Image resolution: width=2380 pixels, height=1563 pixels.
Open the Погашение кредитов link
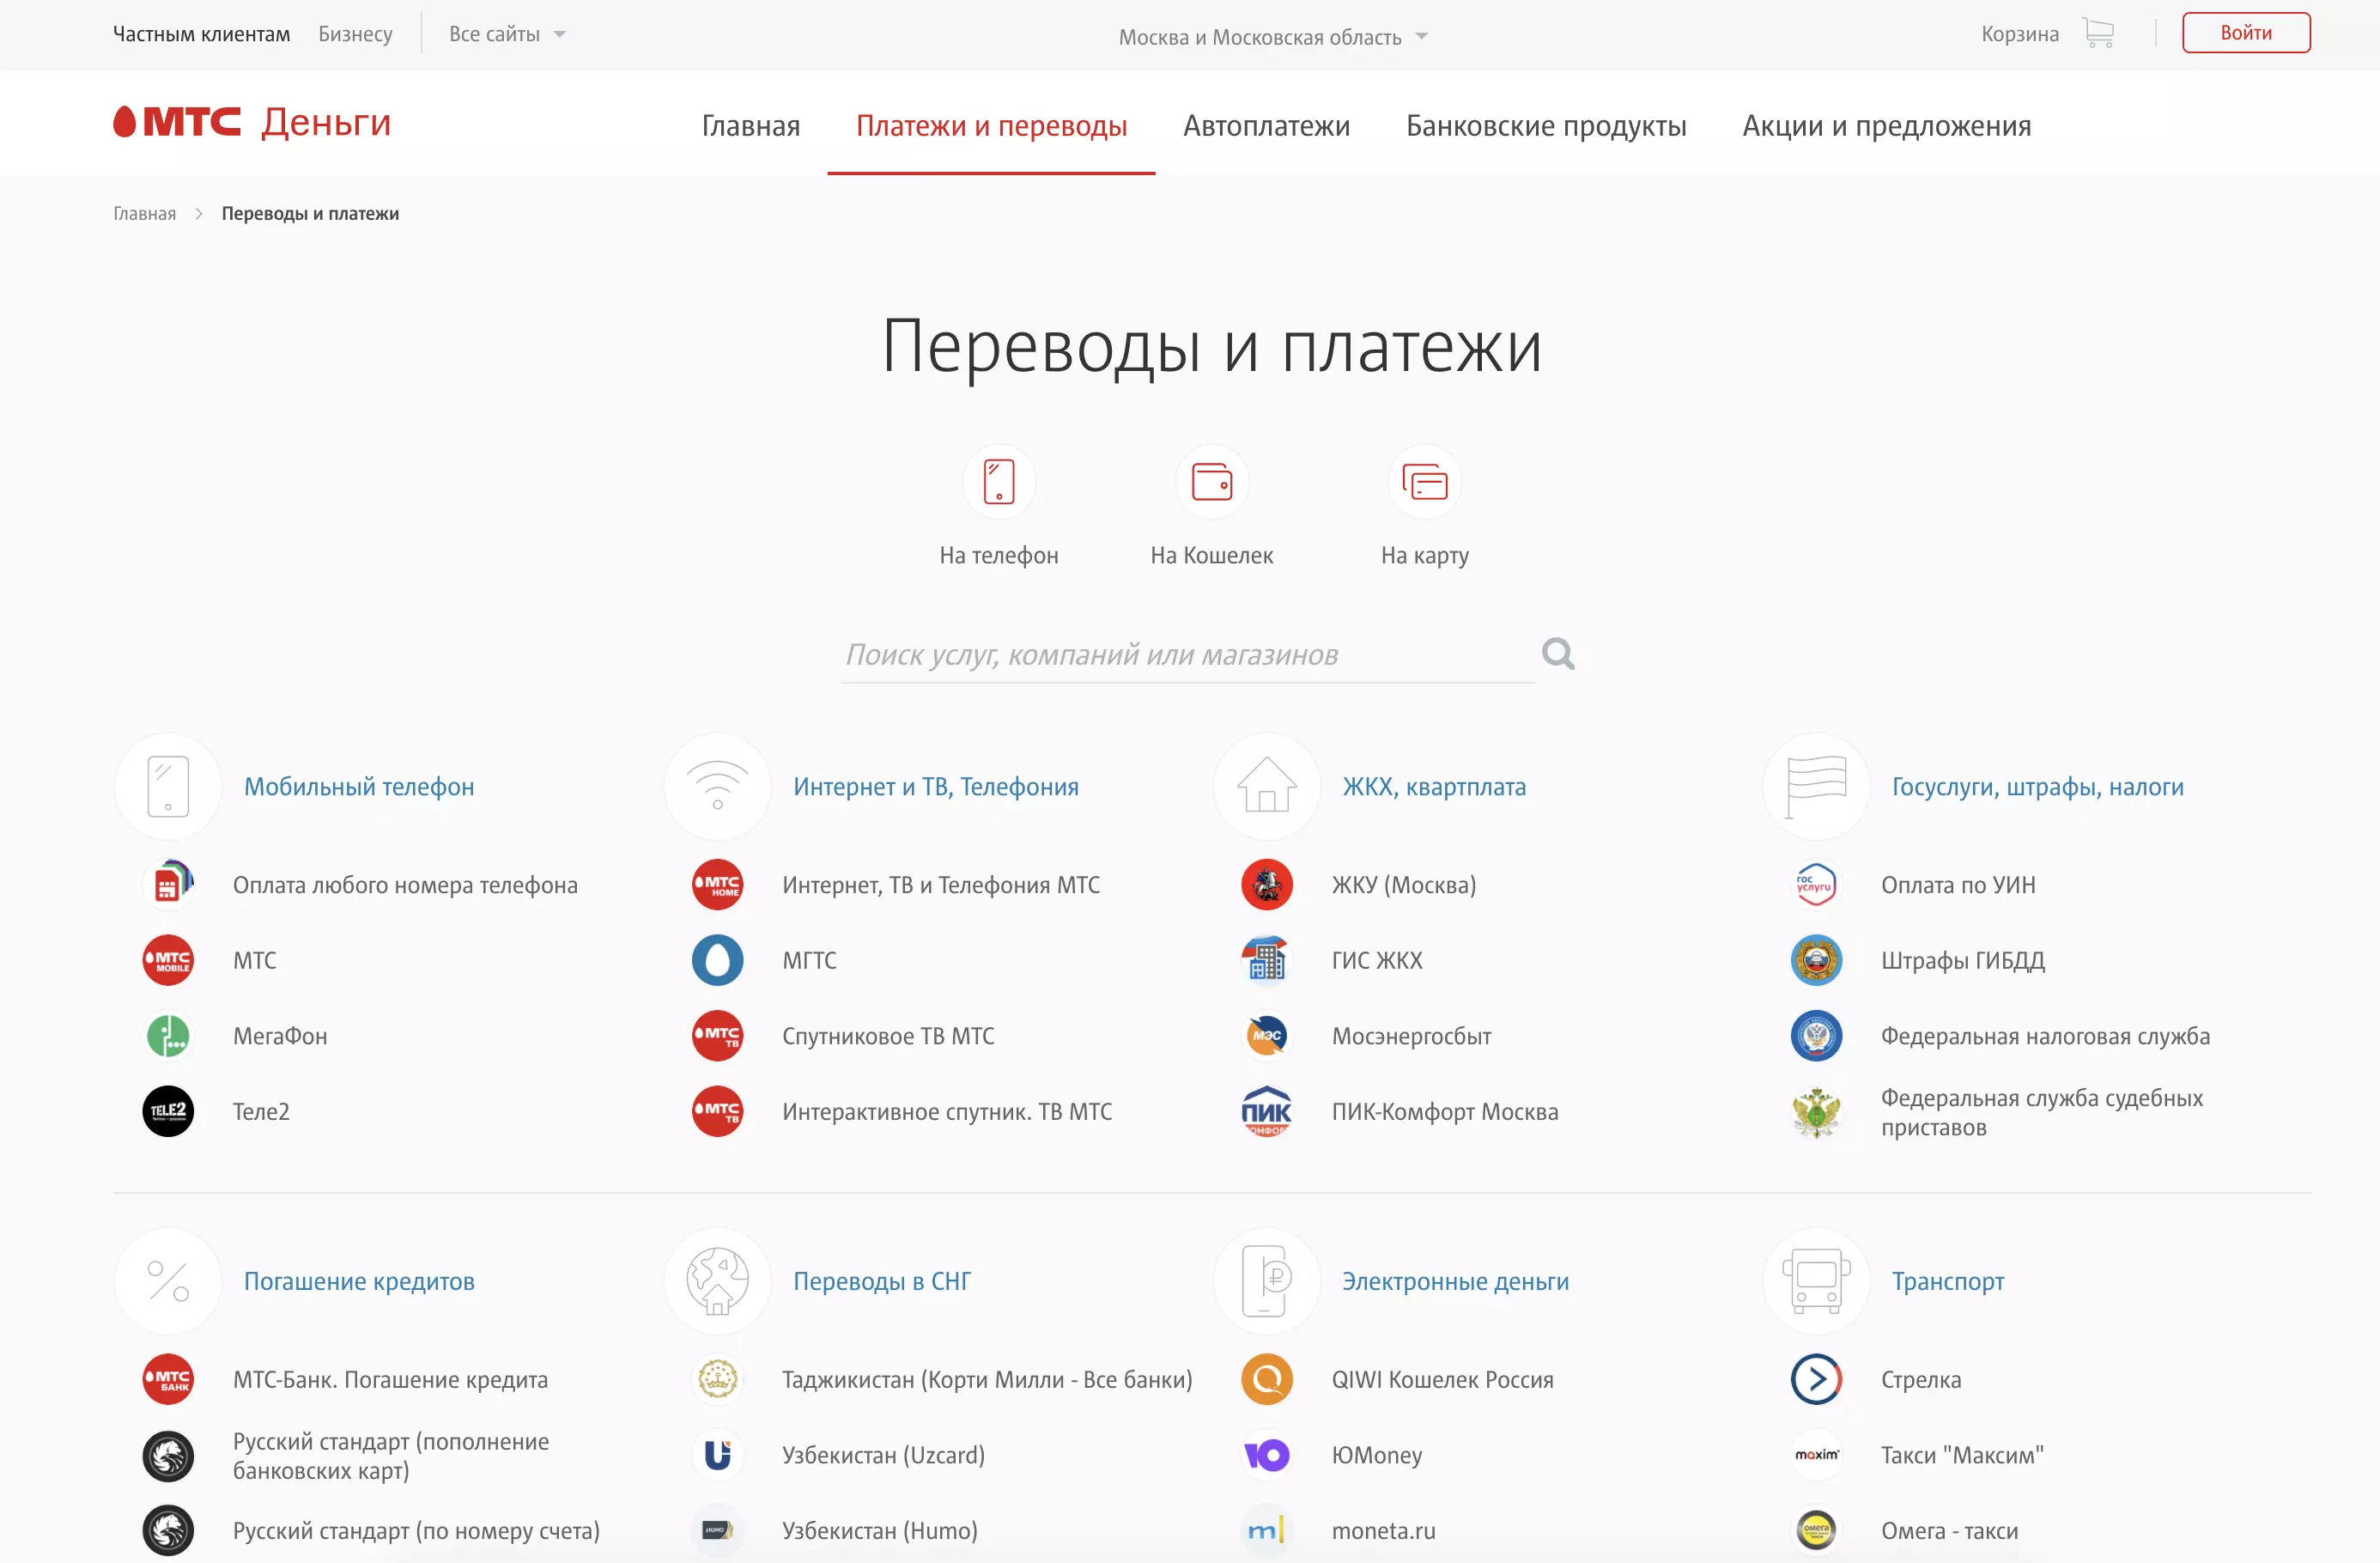pyautogui.click(x=359, y=1281)
